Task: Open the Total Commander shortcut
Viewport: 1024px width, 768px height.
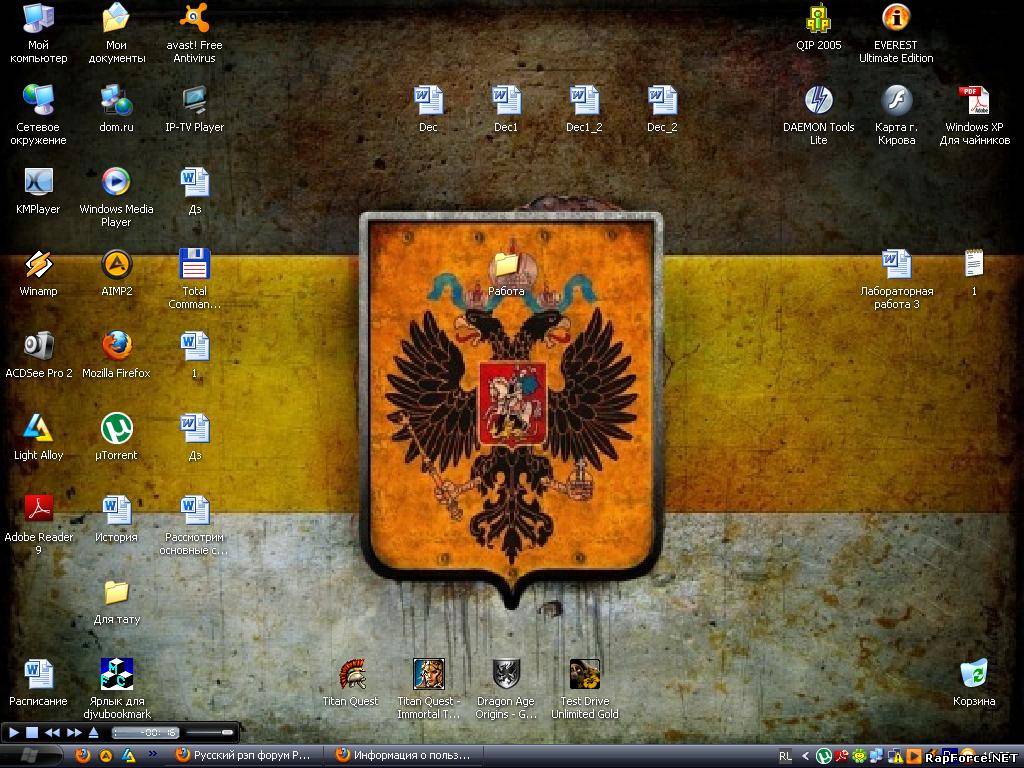Action: 194,280
